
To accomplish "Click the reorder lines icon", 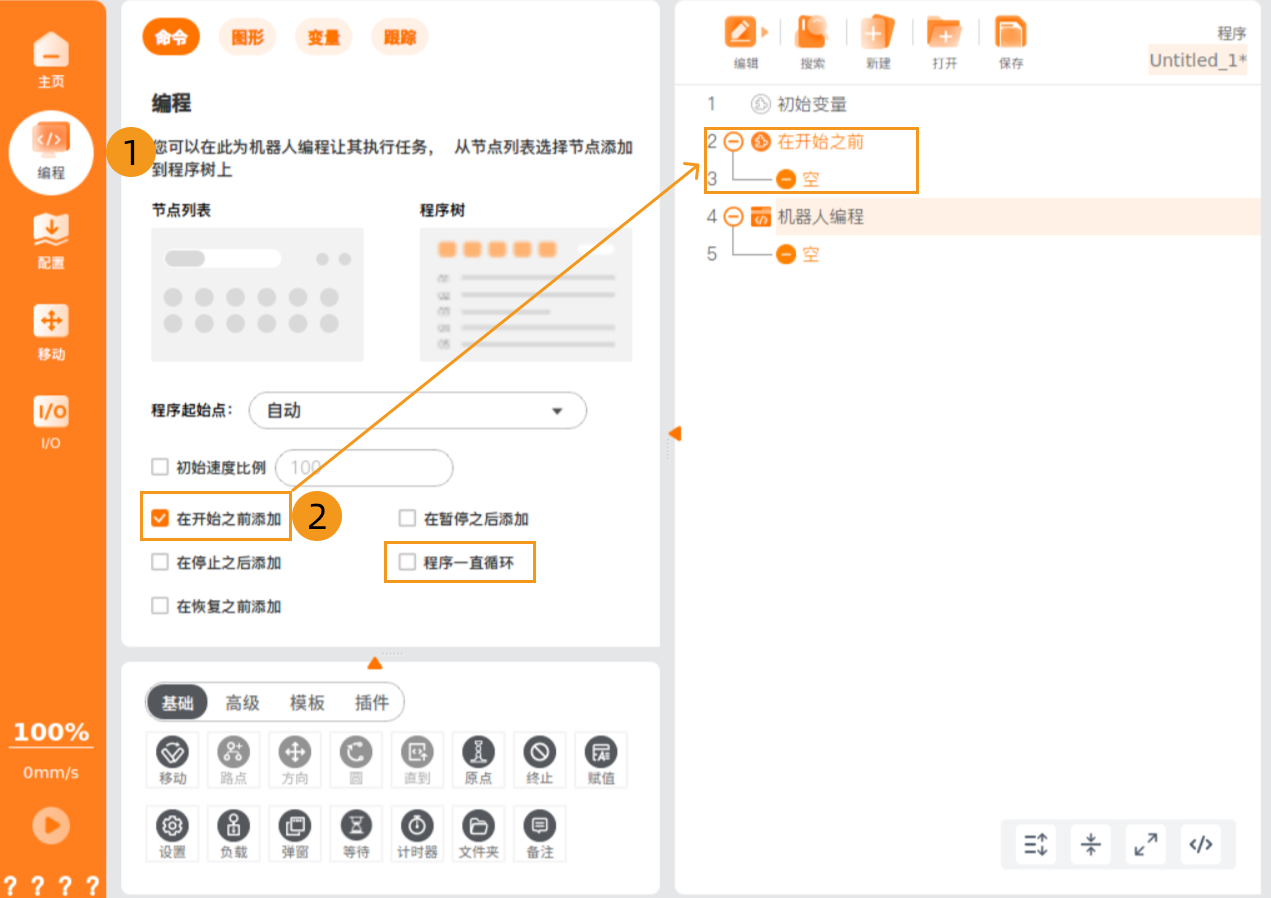I will click(x=1035, y=845).
